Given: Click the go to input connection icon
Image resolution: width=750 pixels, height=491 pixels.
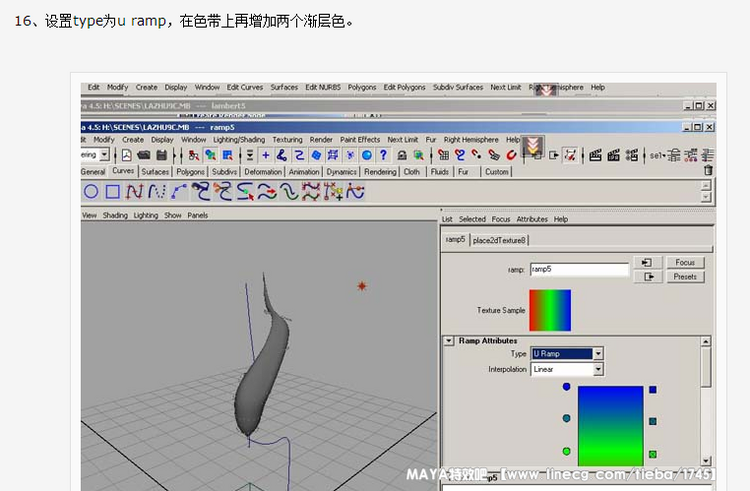Looking at the screenshot, I should pos(646,262).
